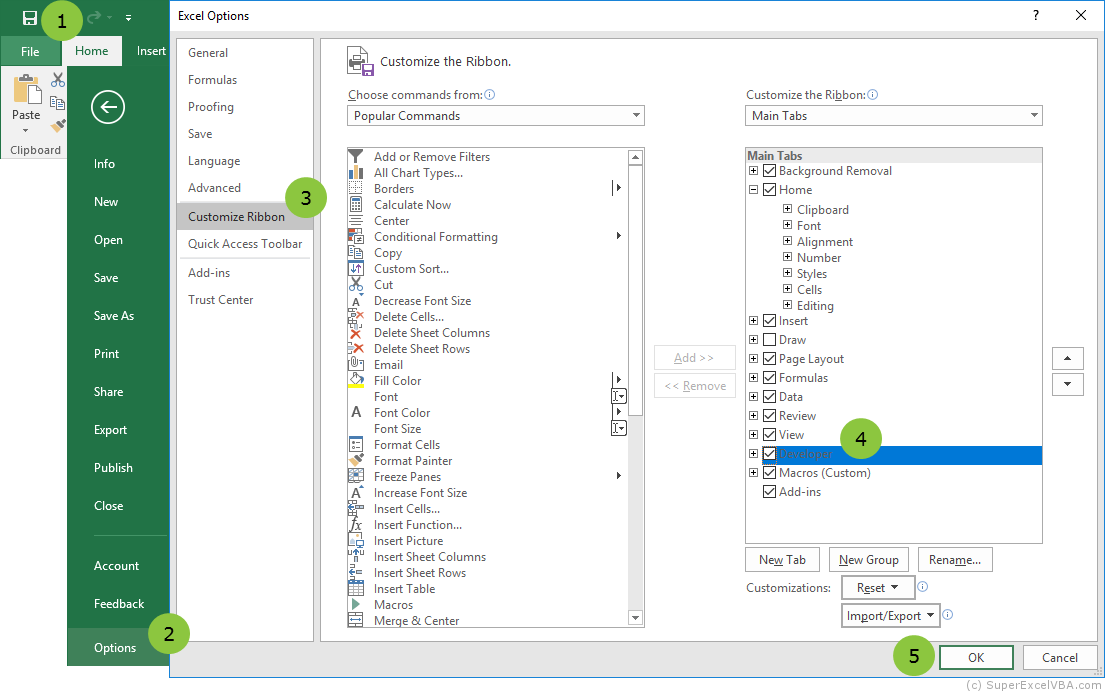Toggle the Page Layout checkbox

[770, 359]
